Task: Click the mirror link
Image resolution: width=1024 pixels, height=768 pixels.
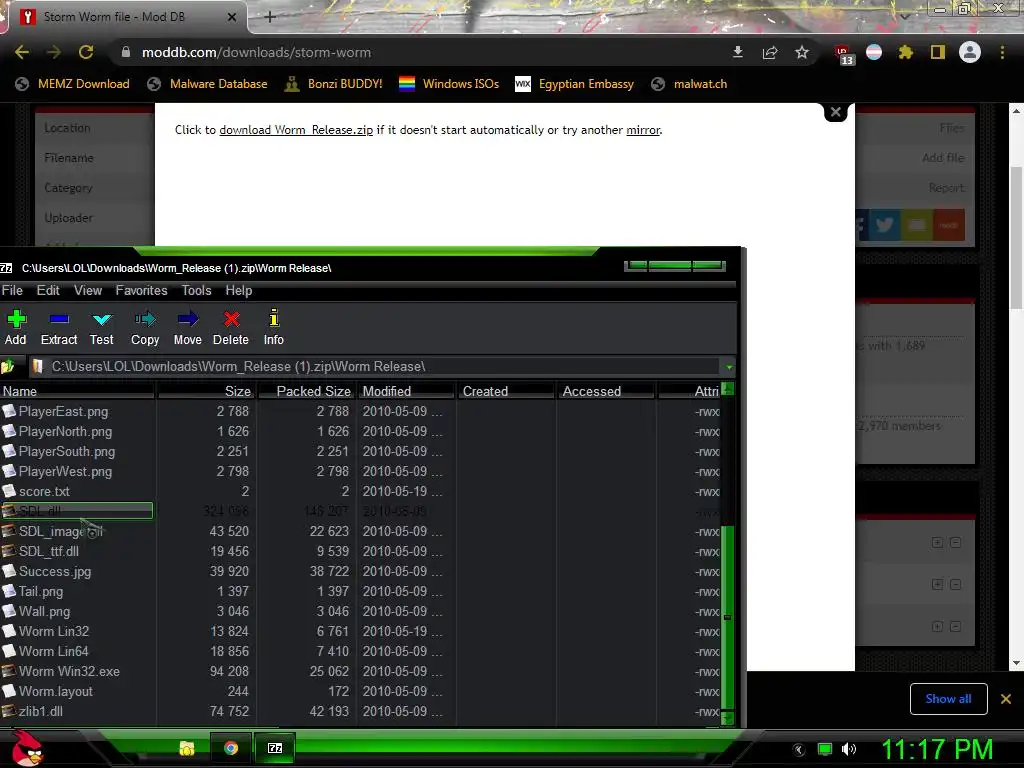Action: (x=643, y=130)
